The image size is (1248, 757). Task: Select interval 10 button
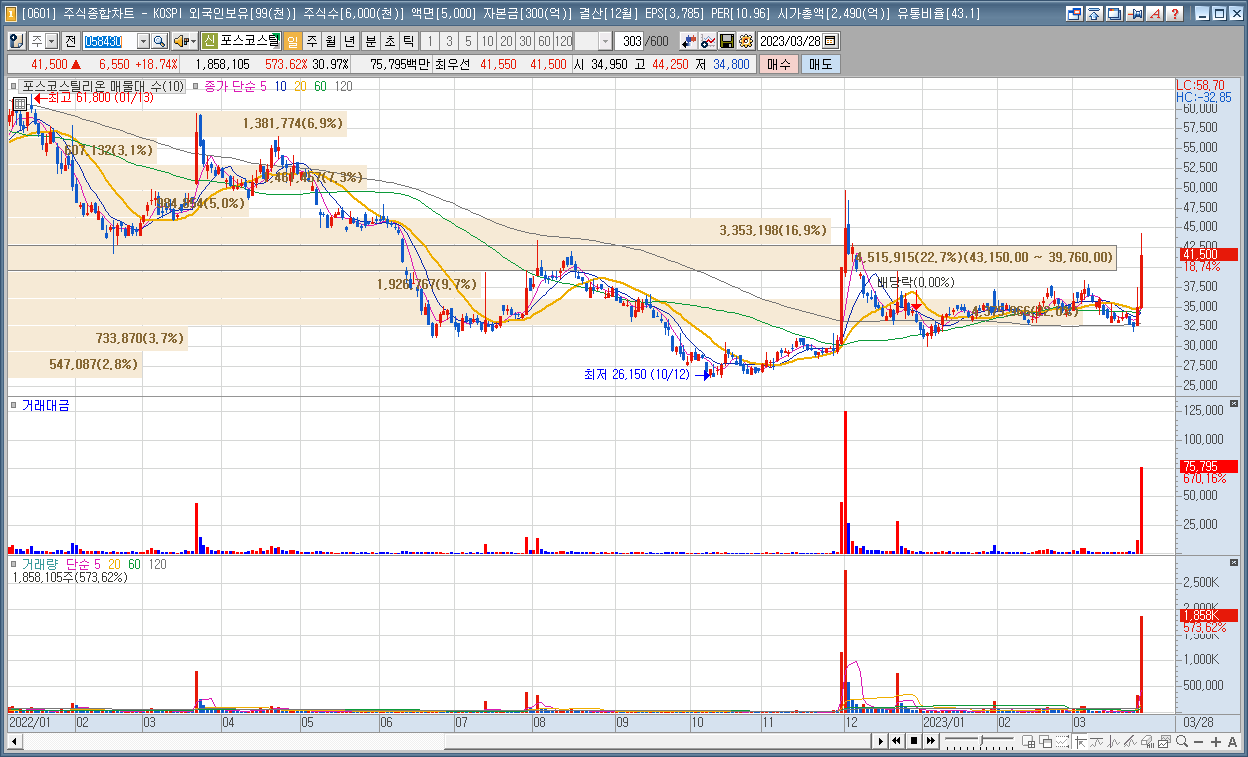(487, 41)
